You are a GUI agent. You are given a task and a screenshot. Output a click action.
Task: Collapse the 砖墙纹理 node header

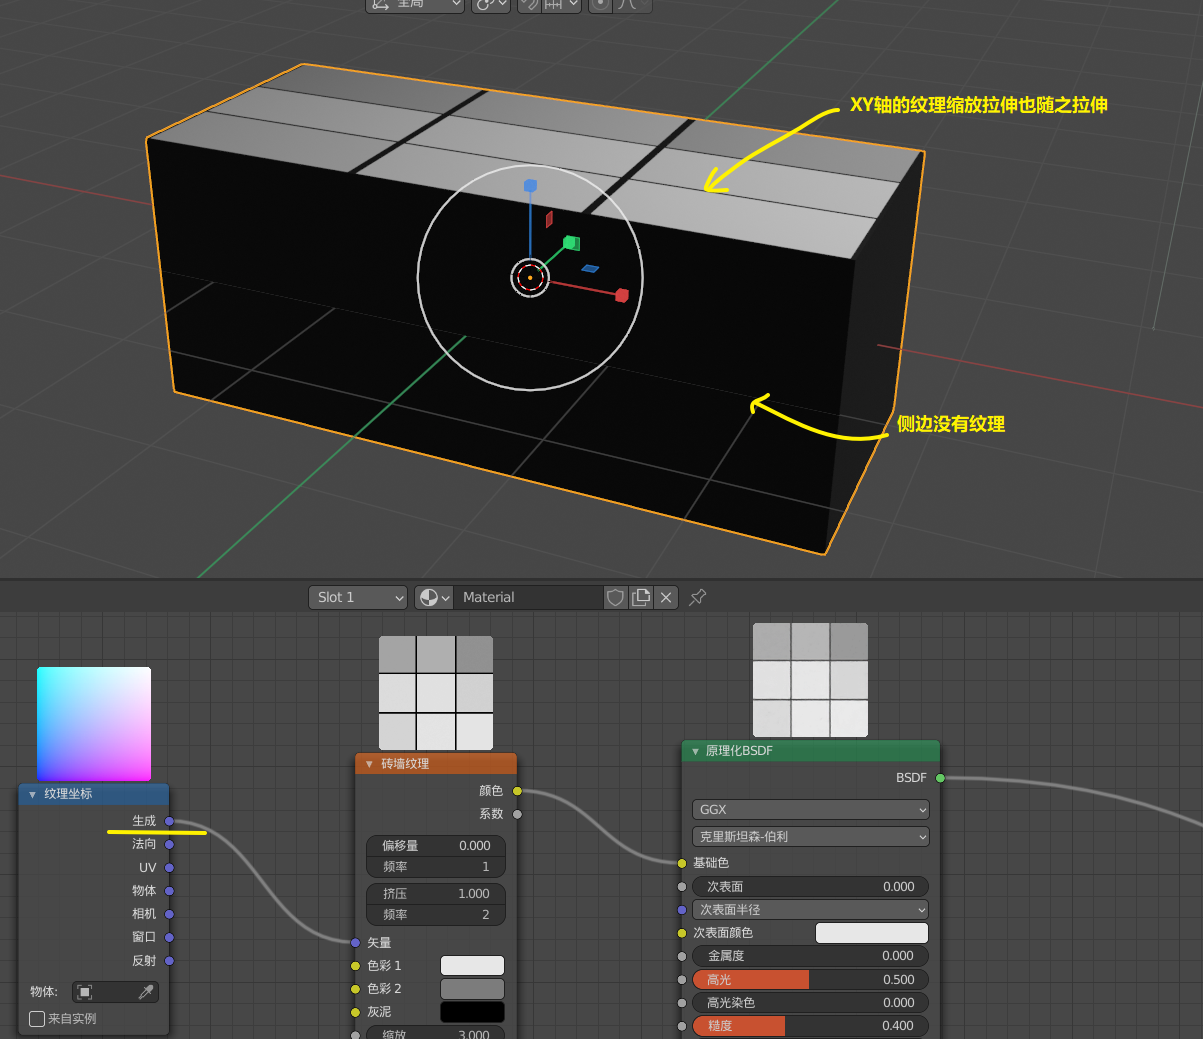tap(369, 763)
